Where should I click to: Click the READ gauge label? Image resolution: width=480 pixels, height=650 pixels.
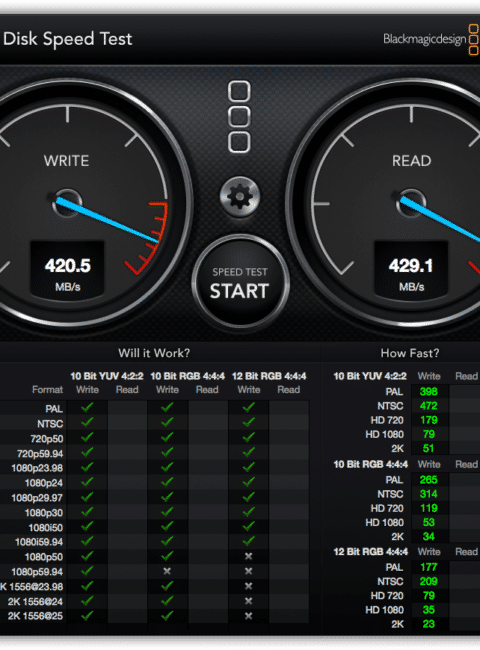pos(412,161)
